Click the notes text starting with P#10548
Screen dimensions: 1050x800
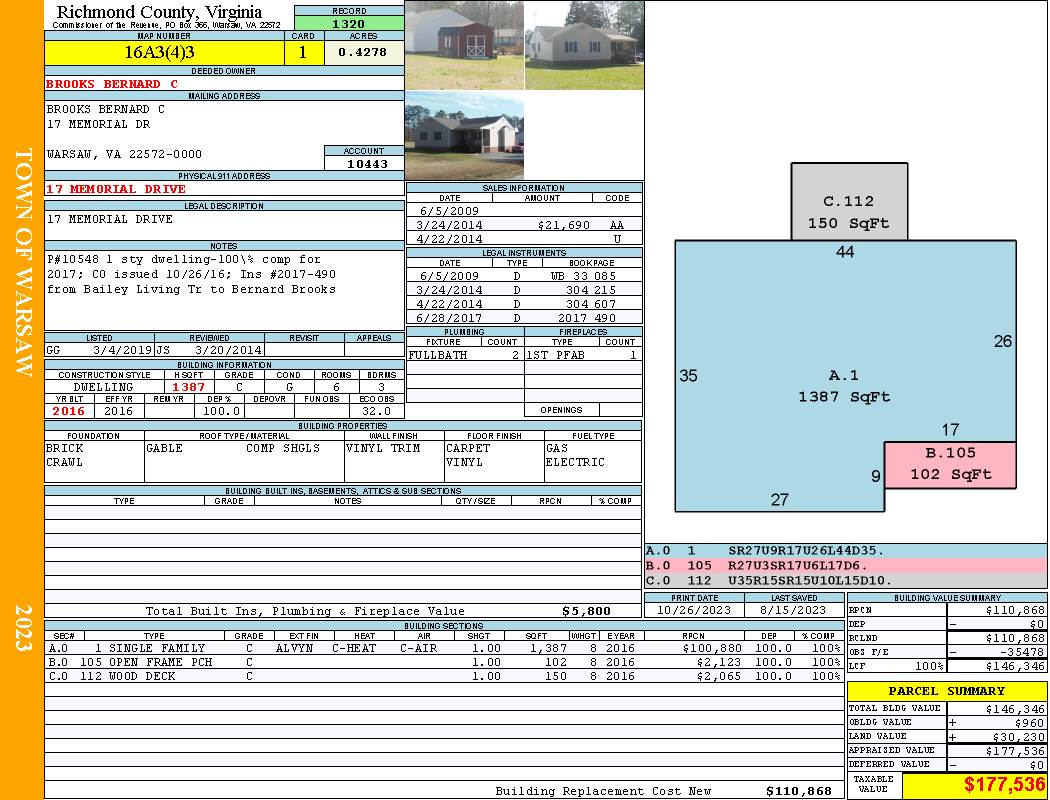(x=192, y=274)
